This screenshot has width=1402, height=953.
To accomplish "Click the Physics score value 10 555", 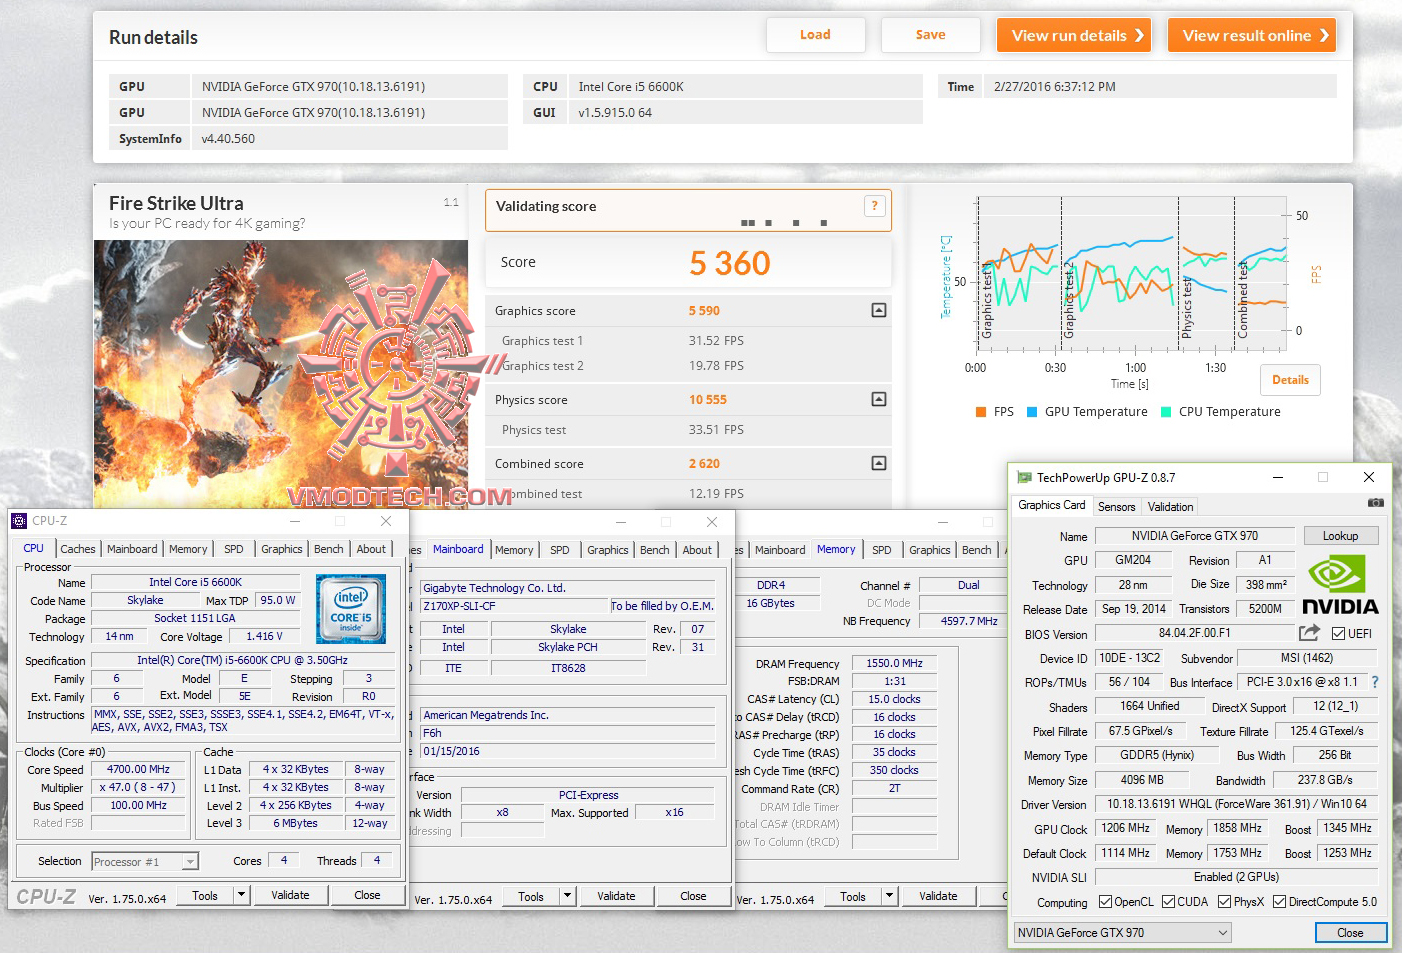I will coord(708,400).
